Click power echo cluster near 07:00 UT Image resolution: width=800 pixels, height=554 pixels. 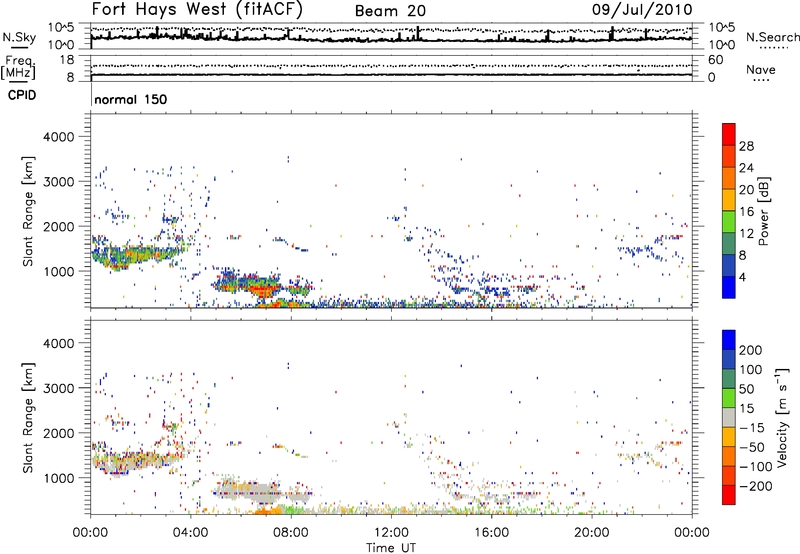click(263, 289)
